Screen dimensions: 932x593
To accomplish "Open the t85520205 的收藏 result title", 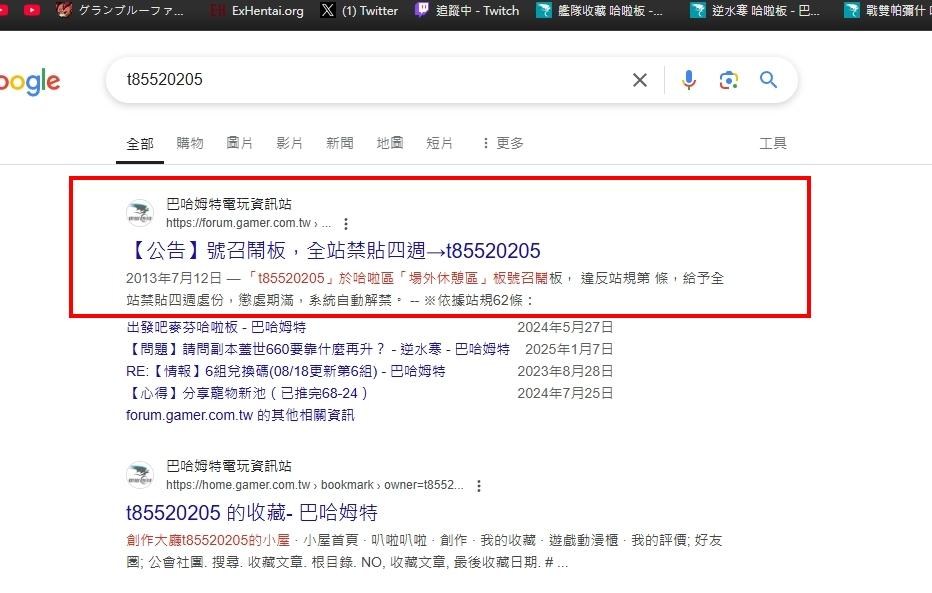I will (x=251, y=512).
